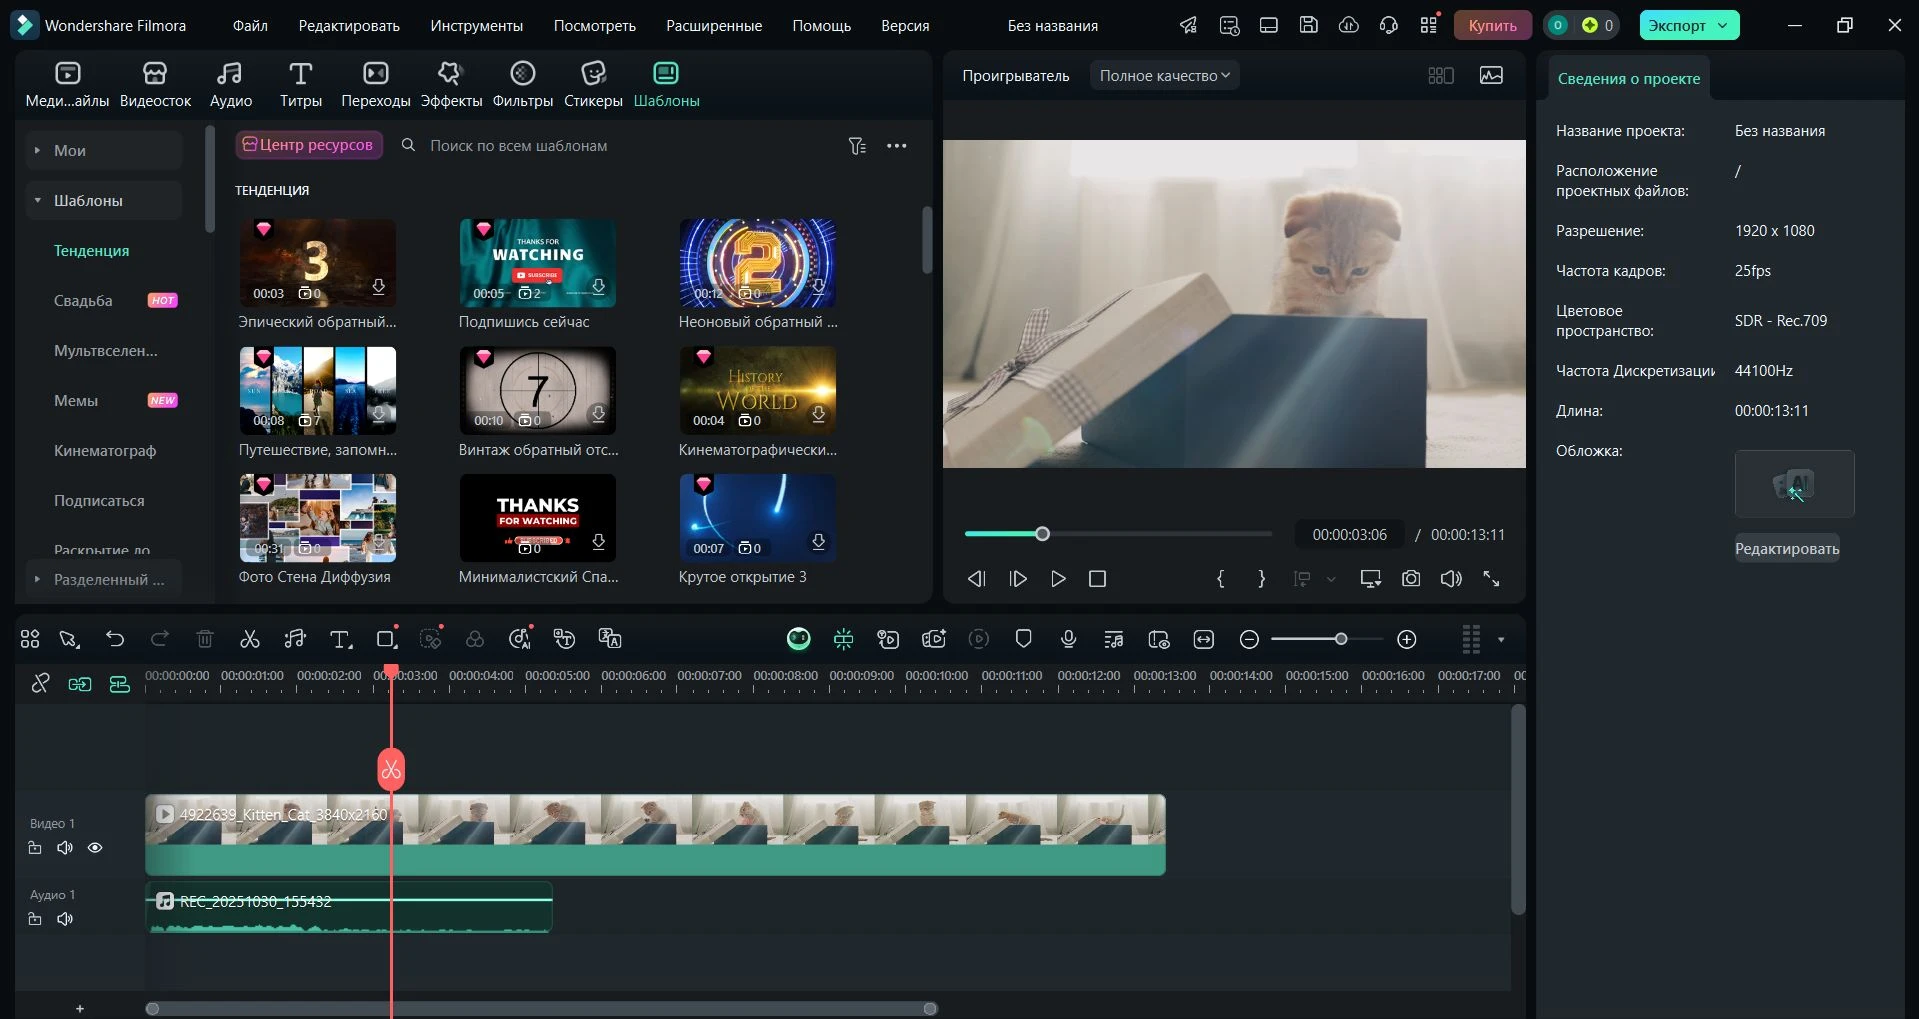Screen dimensions: 1919x1019
Task: Open the Effects panel
Action: point(450,84)
